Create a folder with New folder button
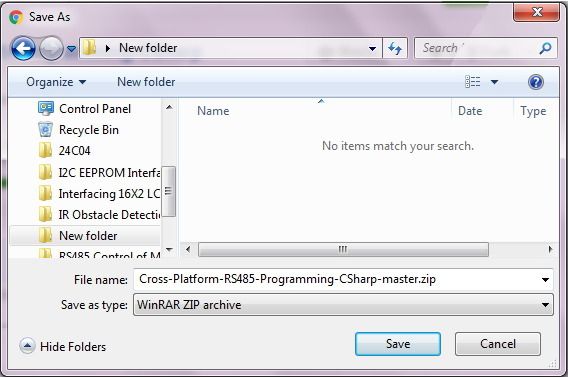The image size is (568, 378). pos(146,82)
